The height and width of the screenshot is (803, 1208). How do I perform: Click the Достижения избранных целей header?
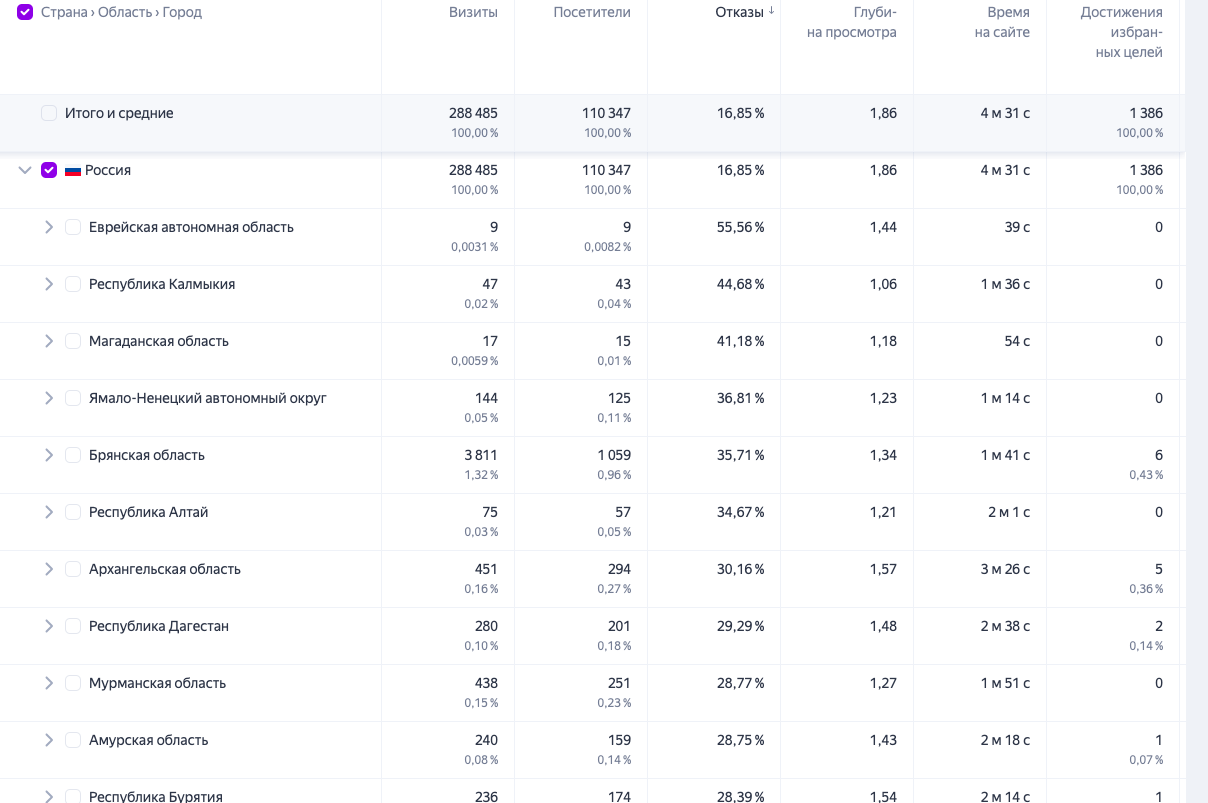tap(1121, 32)
